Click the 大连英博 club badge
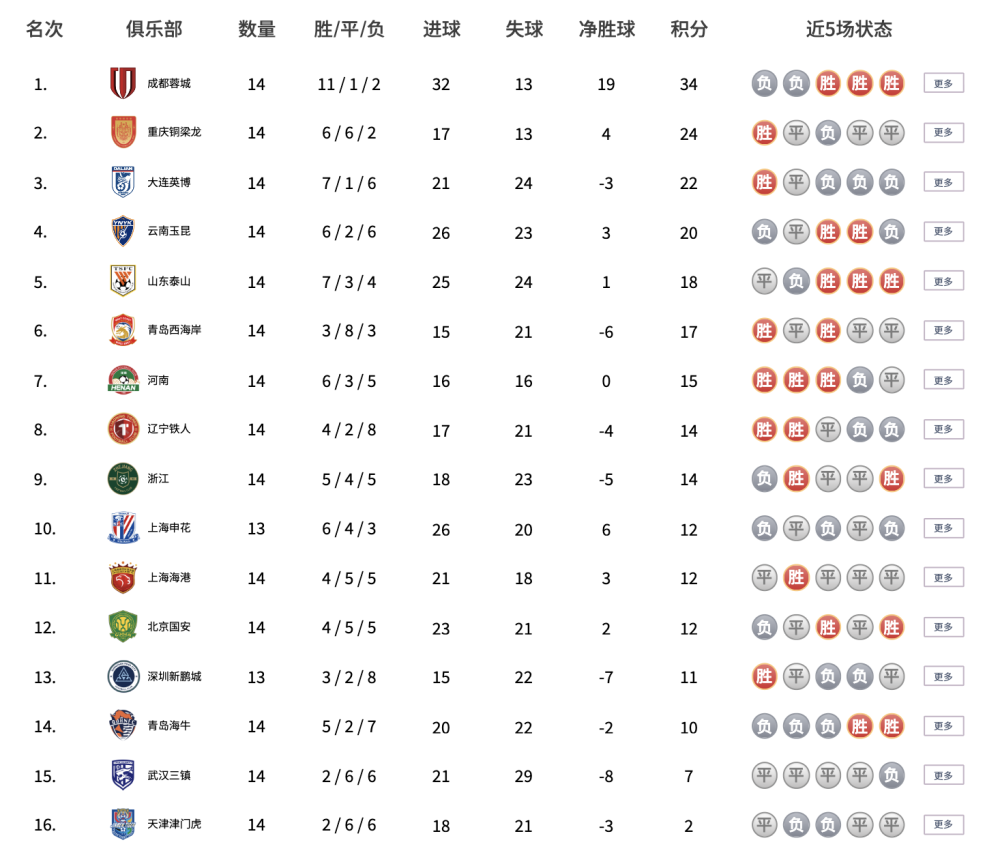This screenshot has width=1000, height=864. [123, 182]
